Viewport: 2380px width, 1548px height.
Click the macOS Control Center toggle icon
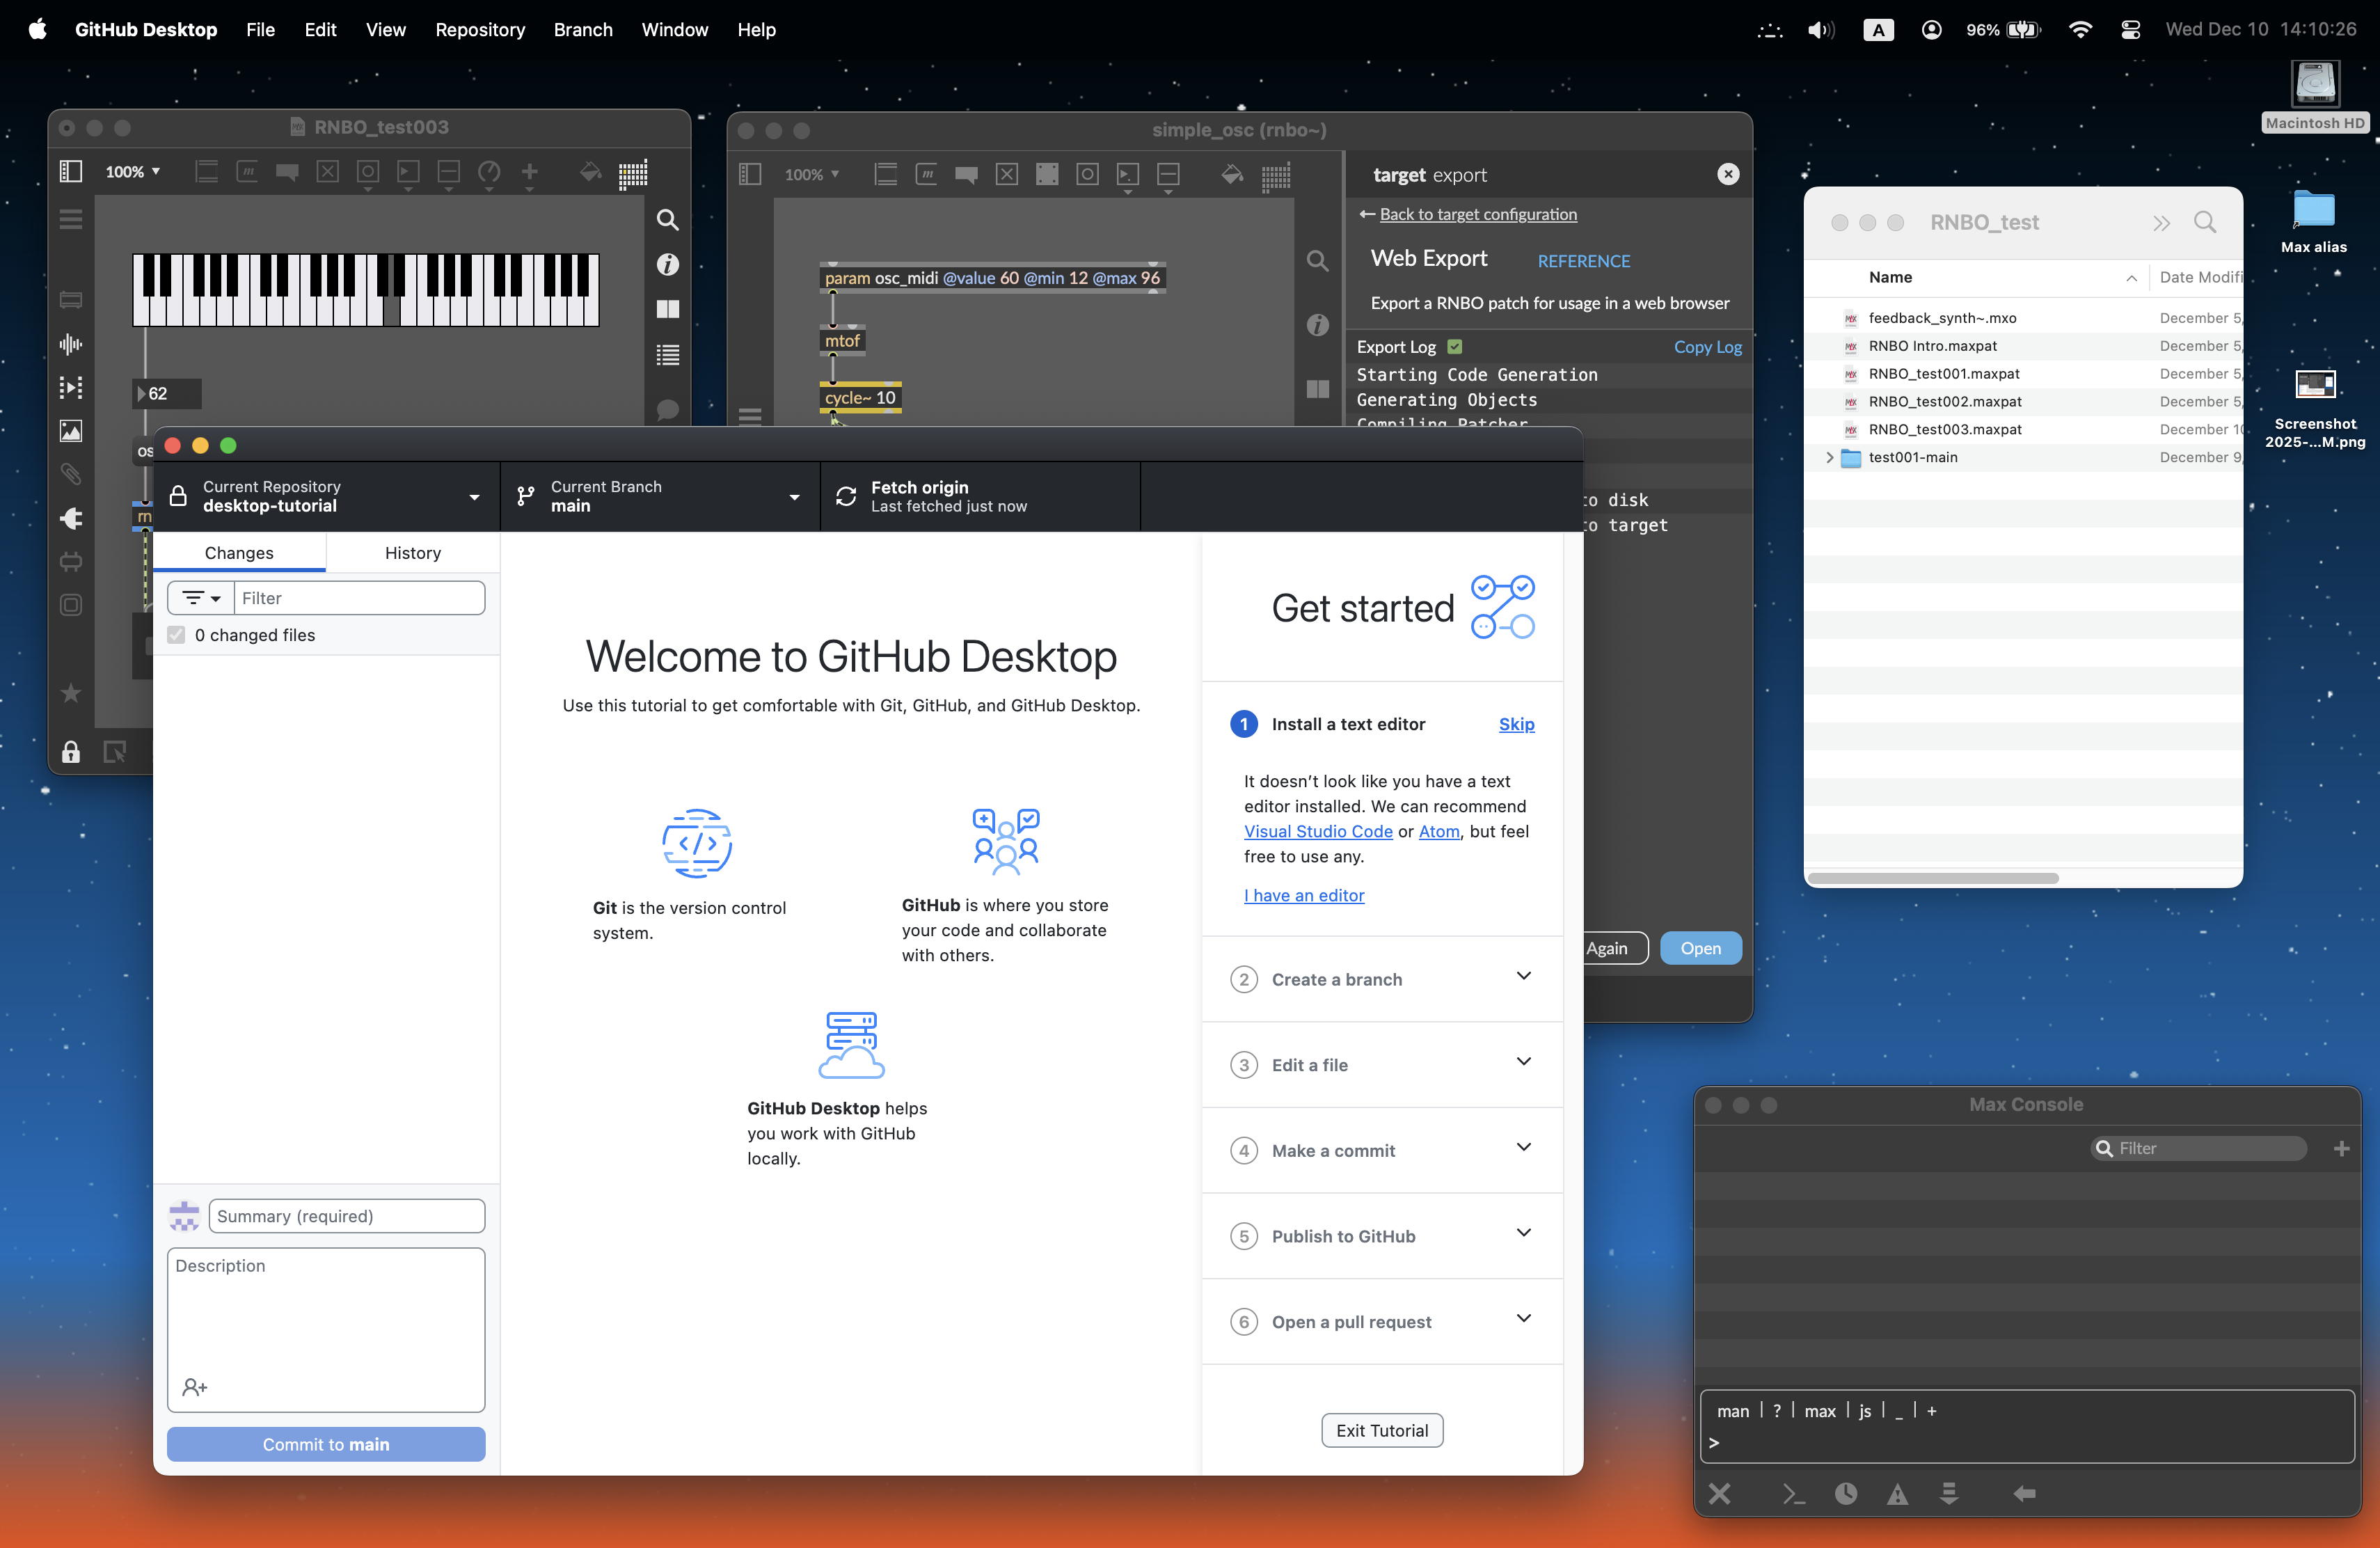2130,30
